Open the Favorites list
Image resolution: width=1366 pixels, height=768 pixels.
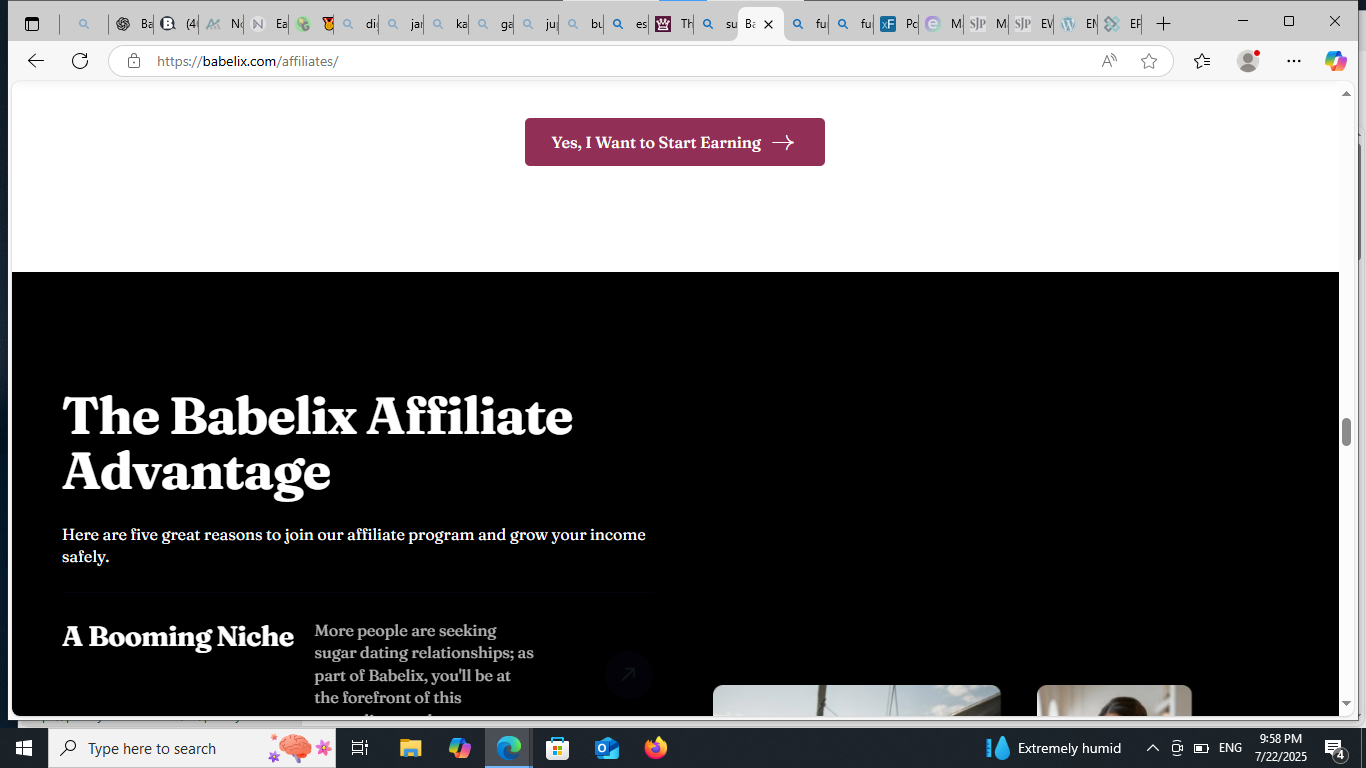pyautogui.click(x=1202, y=61)
